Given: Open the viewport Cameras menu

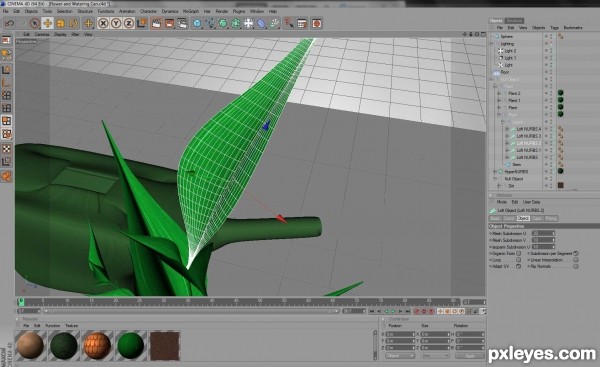Looking at the screenshot, I should [x=42, y=34].
